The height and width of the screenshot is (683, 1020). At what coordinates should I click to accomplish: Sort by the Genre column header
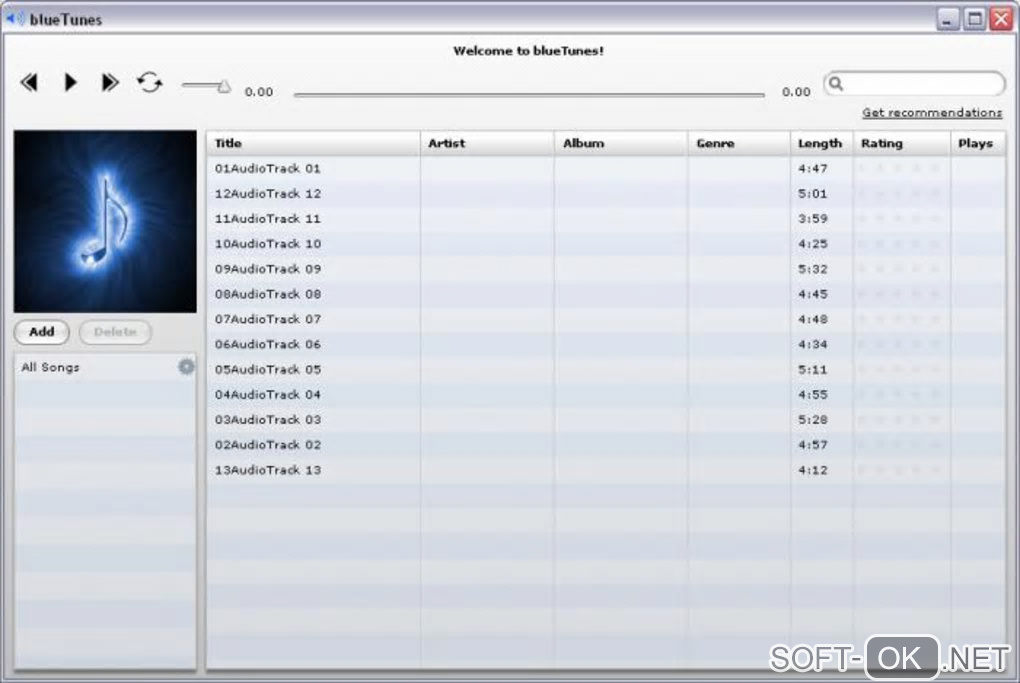[x=739, y=144]
